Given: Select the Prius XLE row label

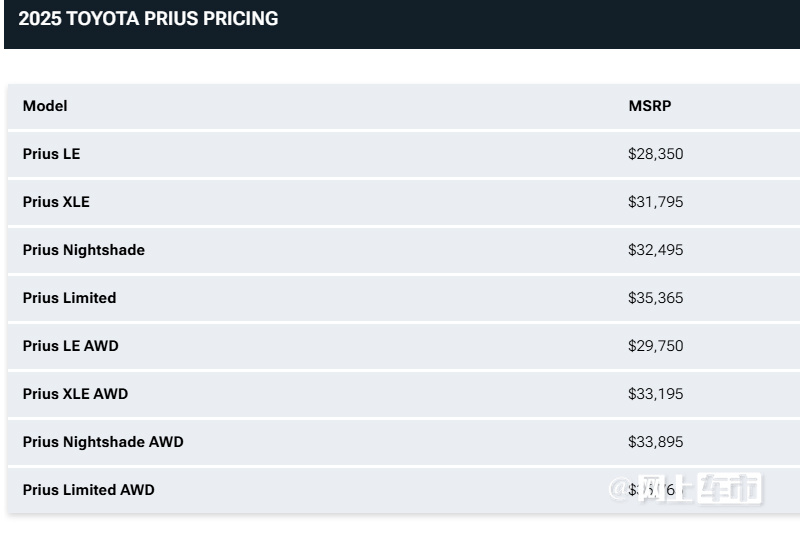Looking at the screenshot, I should click(56, 202).
